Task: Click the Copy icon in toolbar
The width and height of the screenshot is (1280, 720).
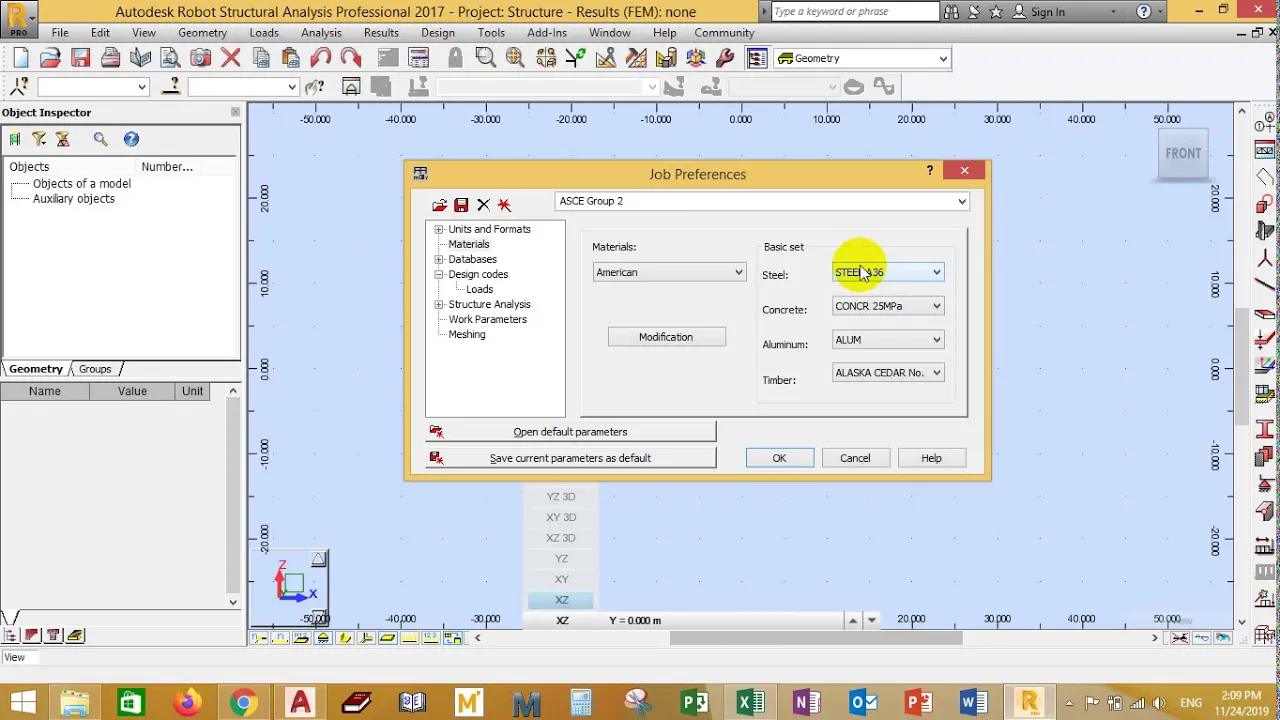Action: [x=261, y=58]
